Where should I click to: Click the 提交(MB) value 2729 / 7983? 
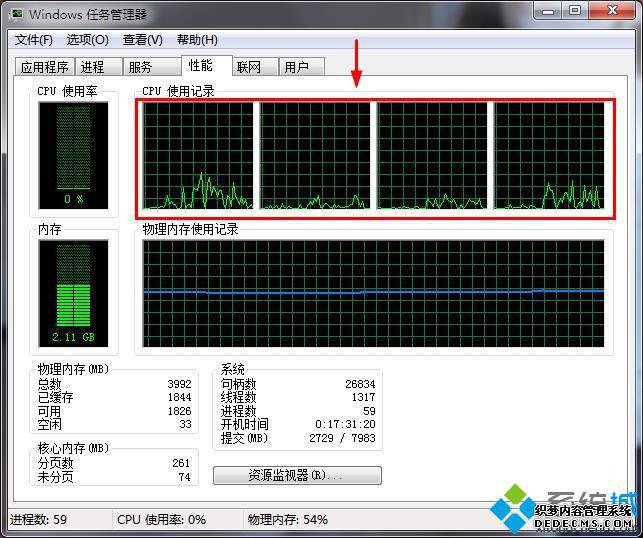coord(342,438)
